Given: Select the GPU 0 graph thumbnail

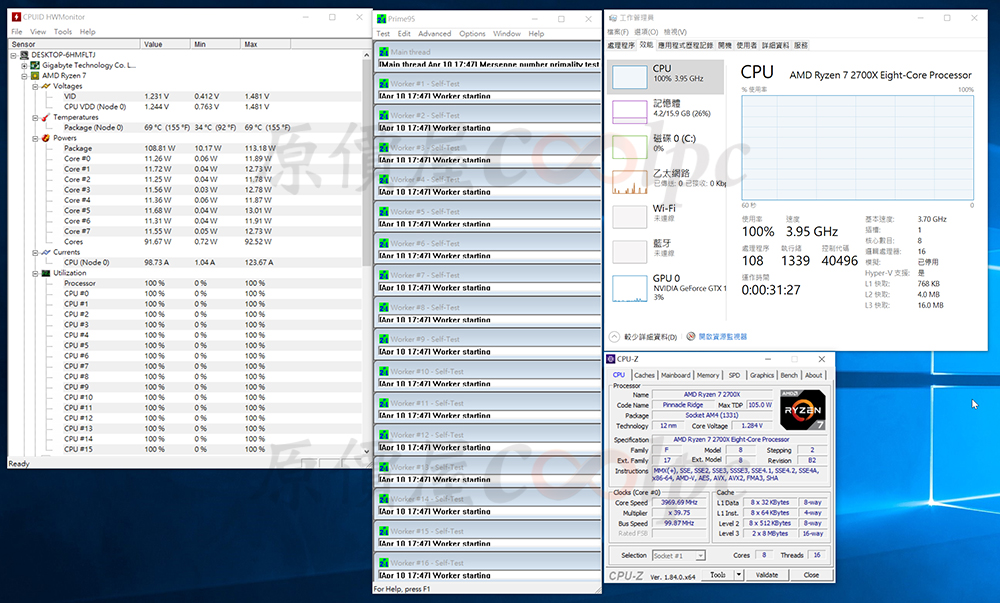Looking at the screenshot, I should pos(629,288).
